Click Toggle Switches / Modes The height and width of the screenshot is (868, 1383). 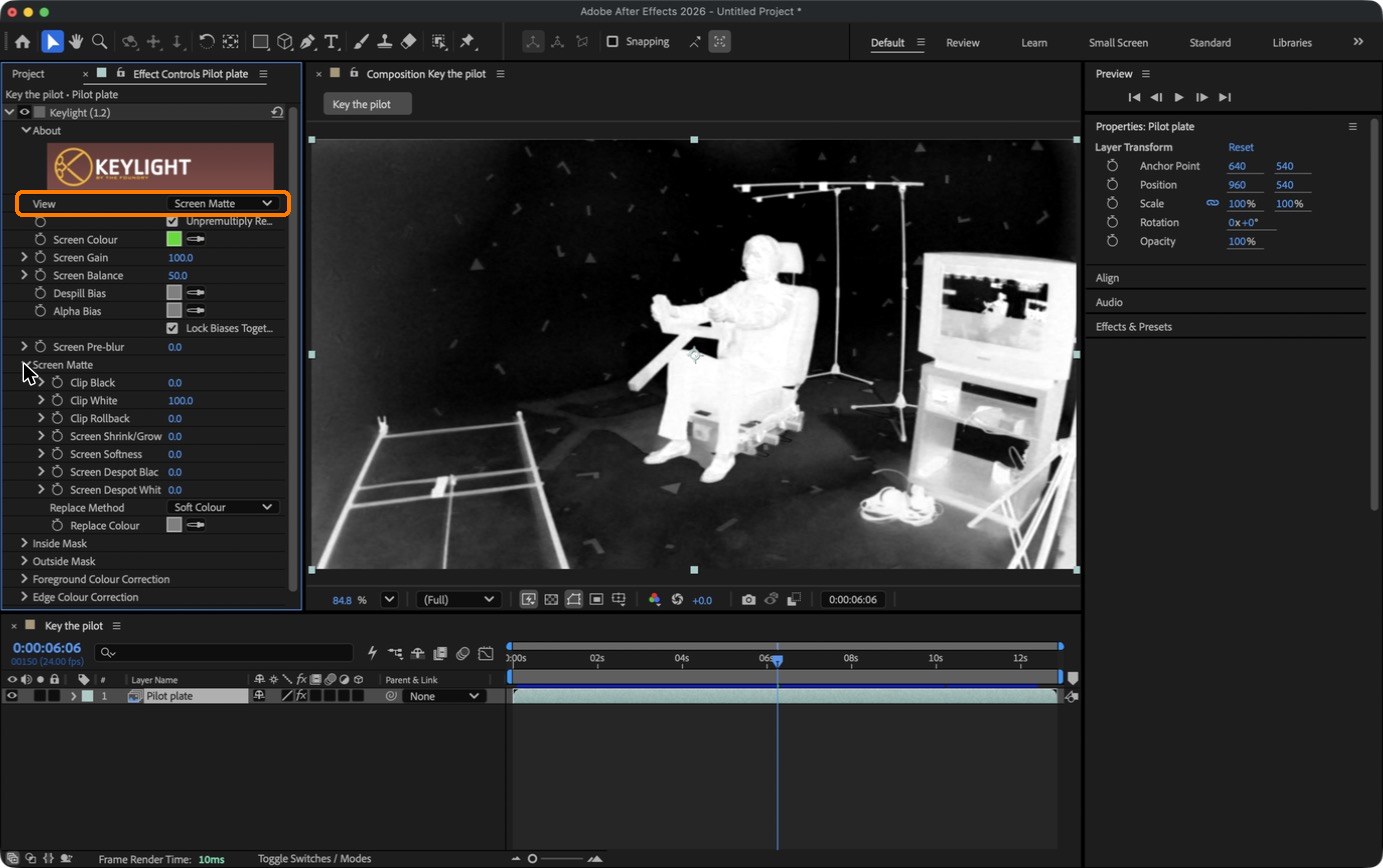(x=314, y=859)
